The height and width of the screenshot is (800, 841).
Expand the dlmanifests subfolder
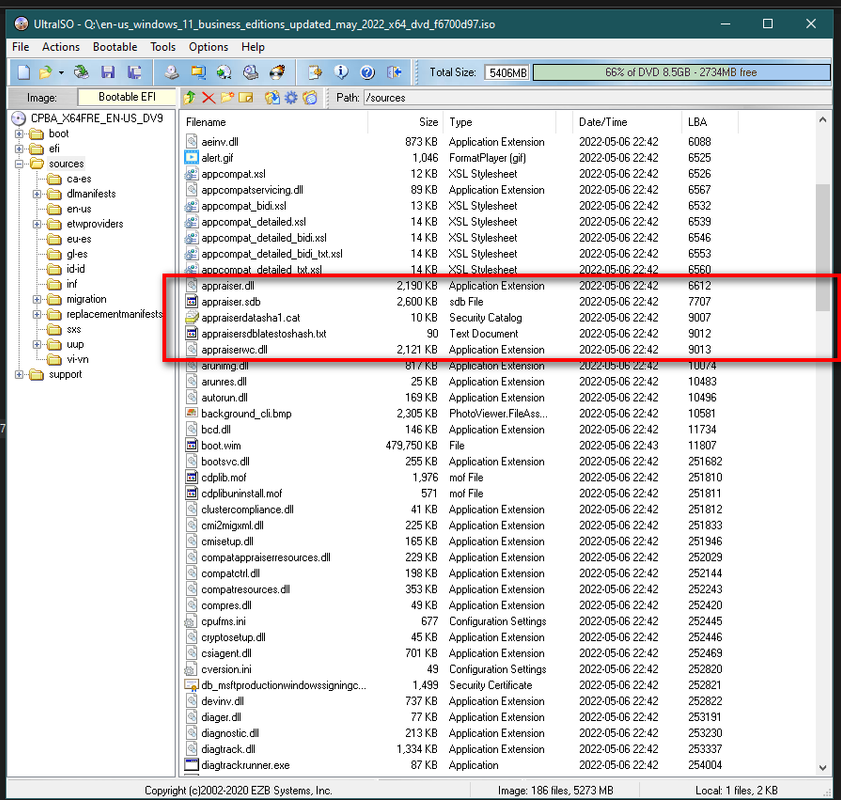[37, 194]
